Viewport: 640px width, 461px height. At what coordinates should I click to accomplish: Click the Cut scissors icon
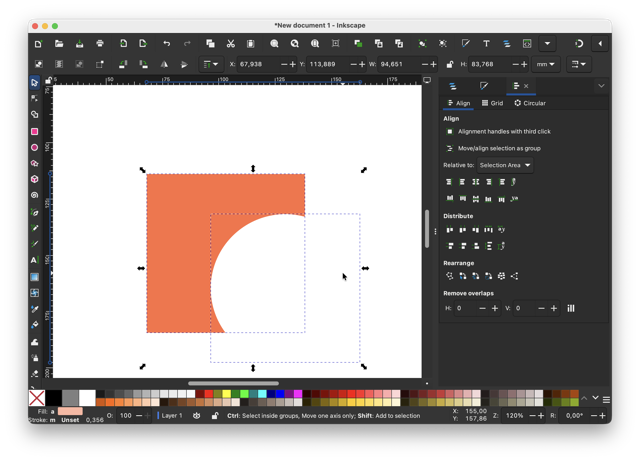pyautogui.click(x=231, y=44)
